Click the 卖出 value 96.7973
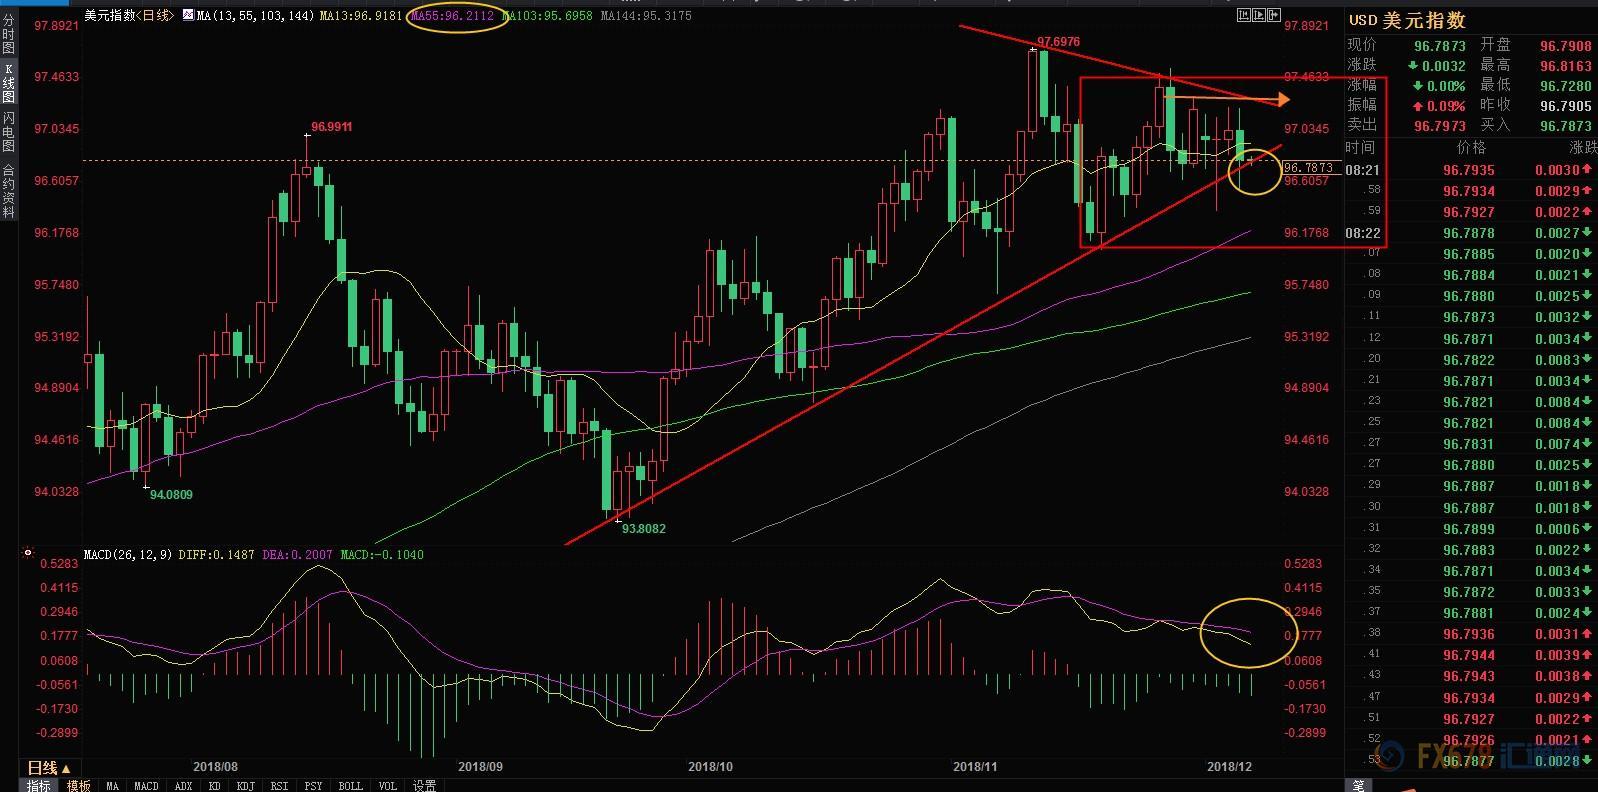This screenshot has width=1598, height=792. [x=1440, y=126]
